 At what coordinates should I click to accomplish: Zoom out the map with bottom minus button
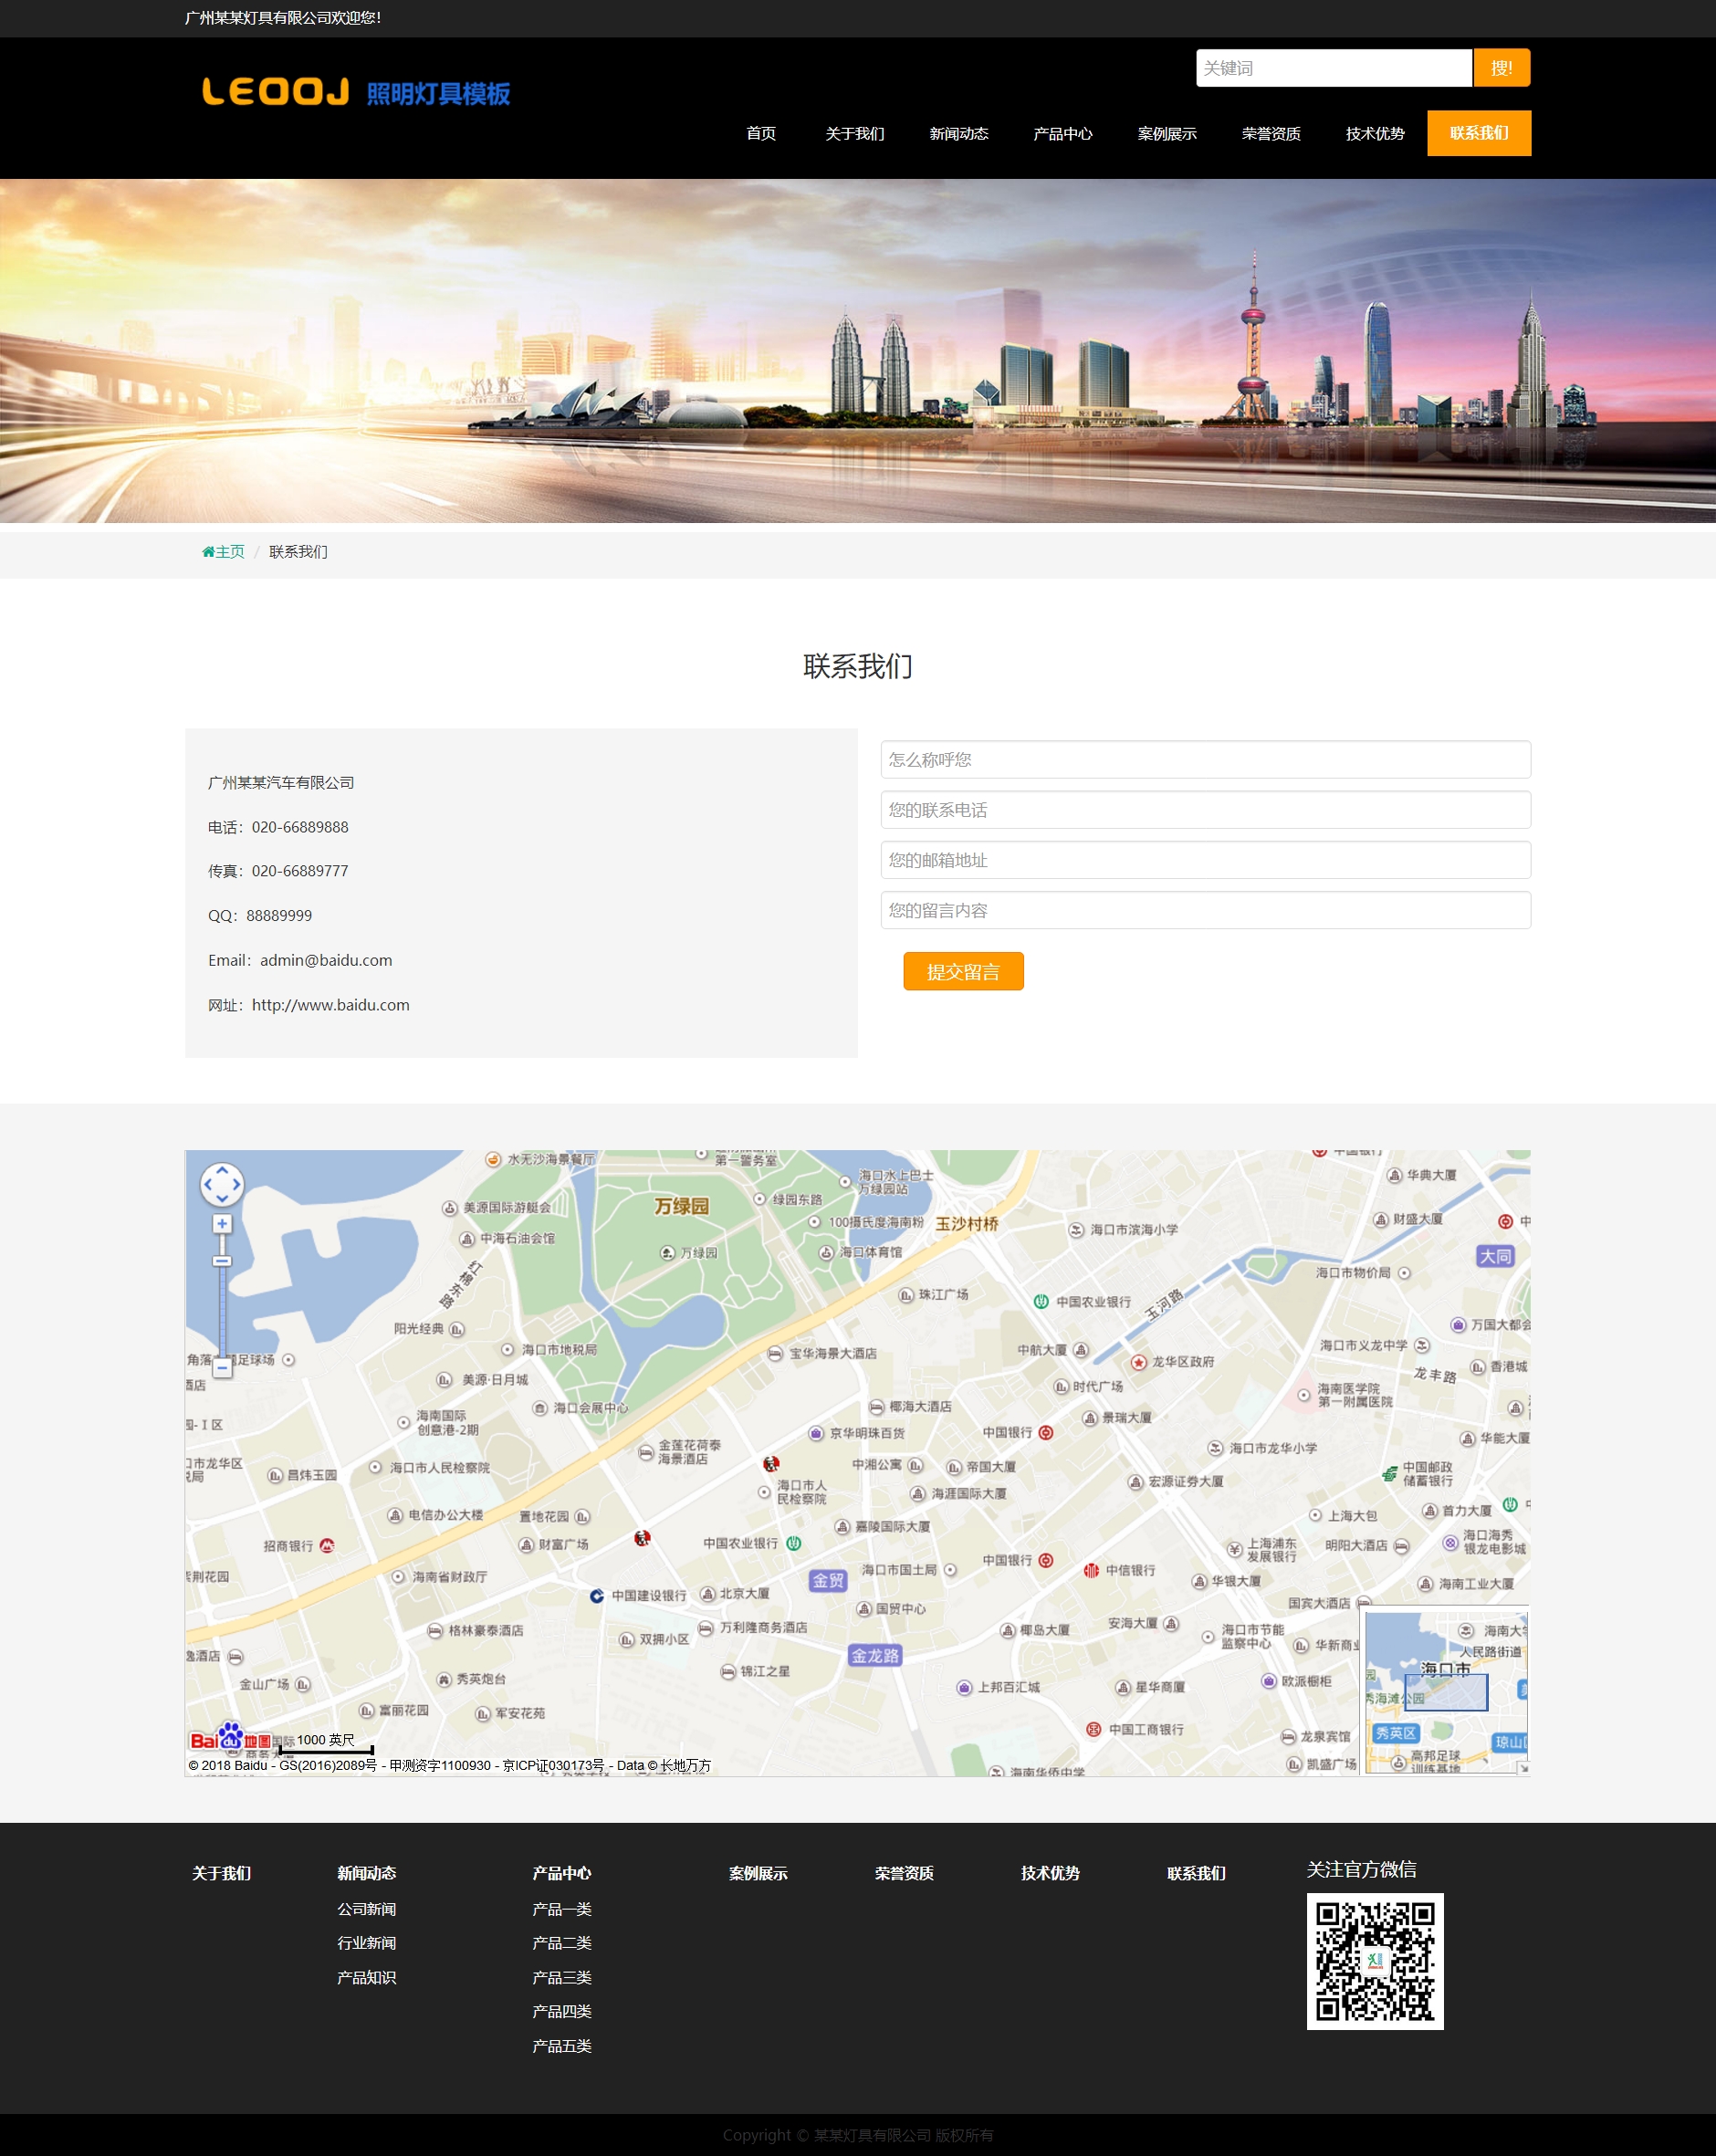tap(222, 1367)
